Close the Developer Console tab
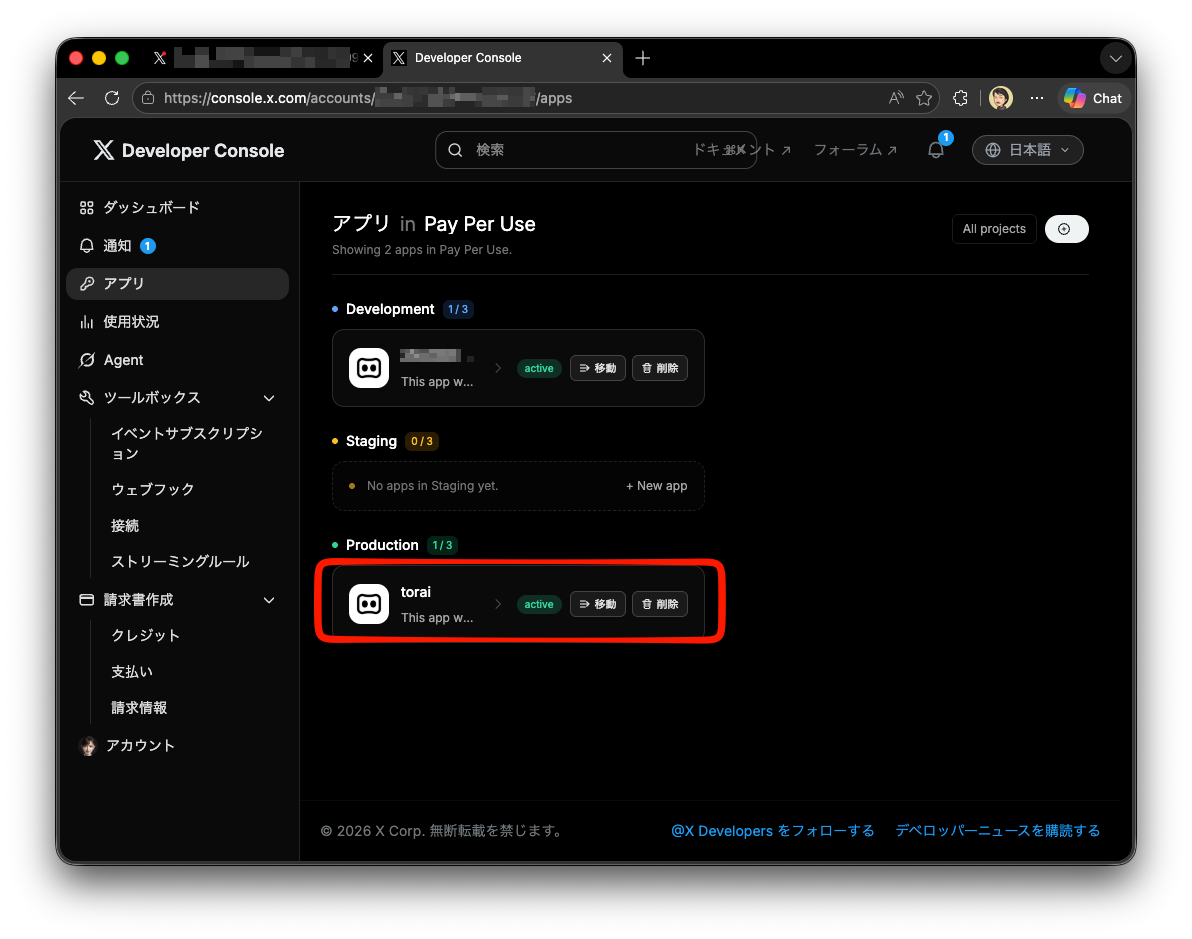Image resolution: width=1192 pixels, height=939 pixels. coord(607,58)
